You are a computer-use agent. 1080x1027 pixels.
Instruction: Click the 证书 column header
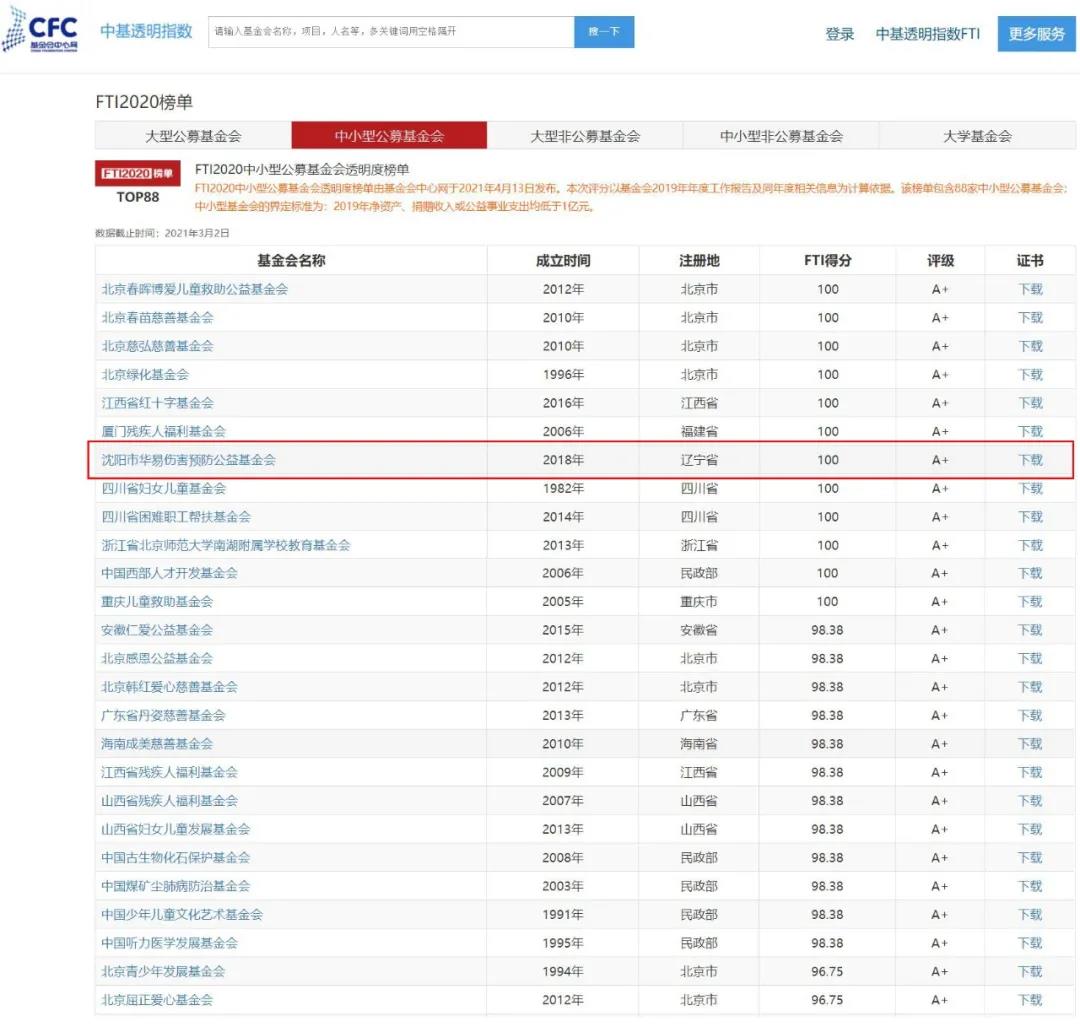point(1030,260)
